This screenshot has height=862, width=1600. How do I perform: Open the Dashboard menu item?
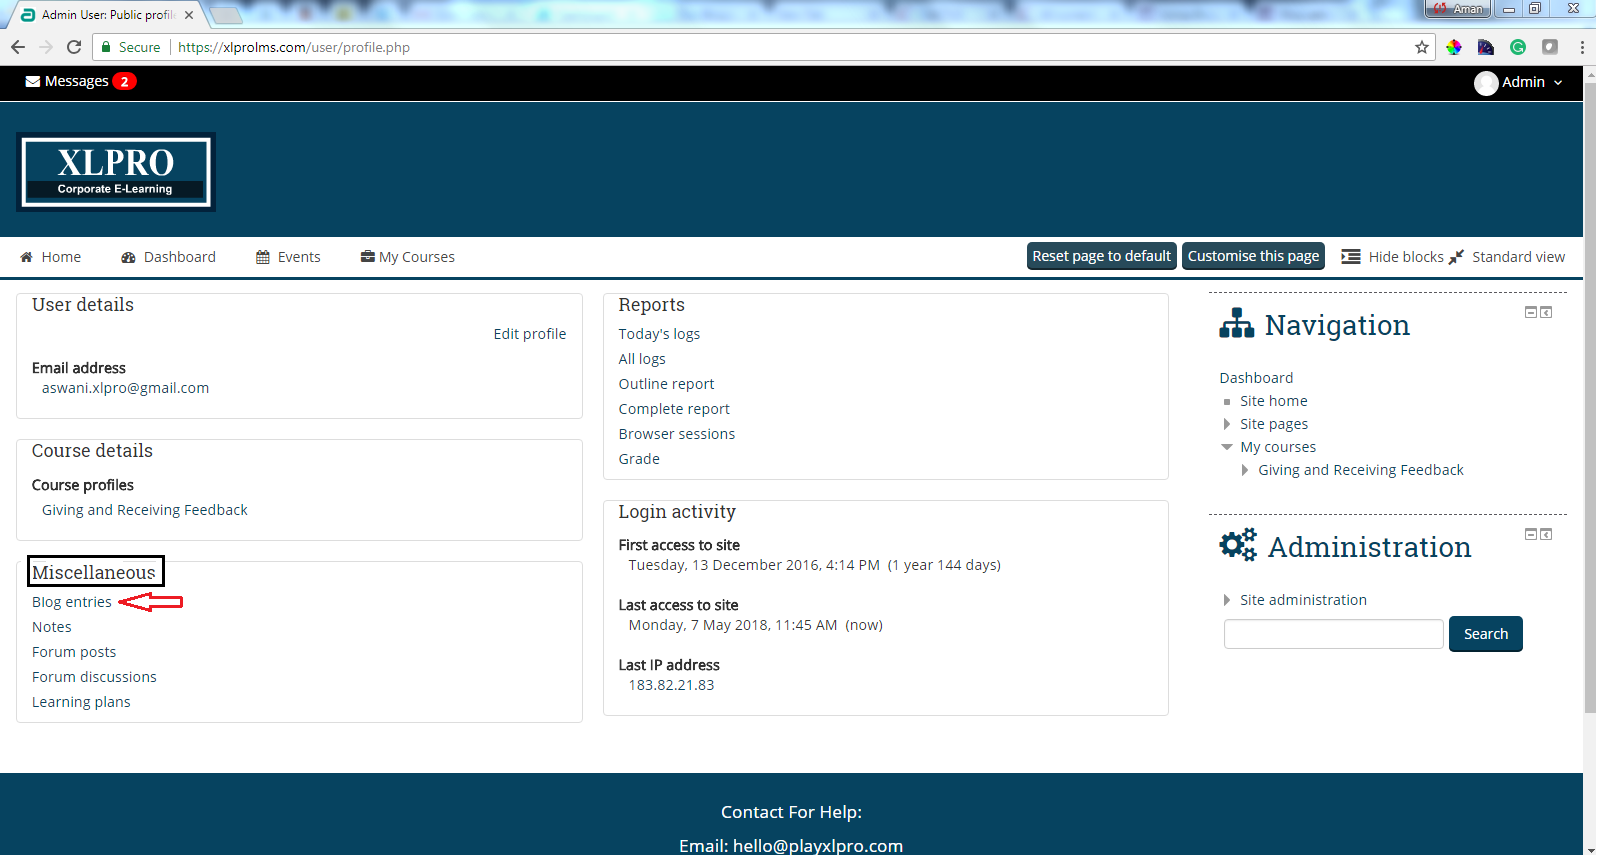[168, 257]
